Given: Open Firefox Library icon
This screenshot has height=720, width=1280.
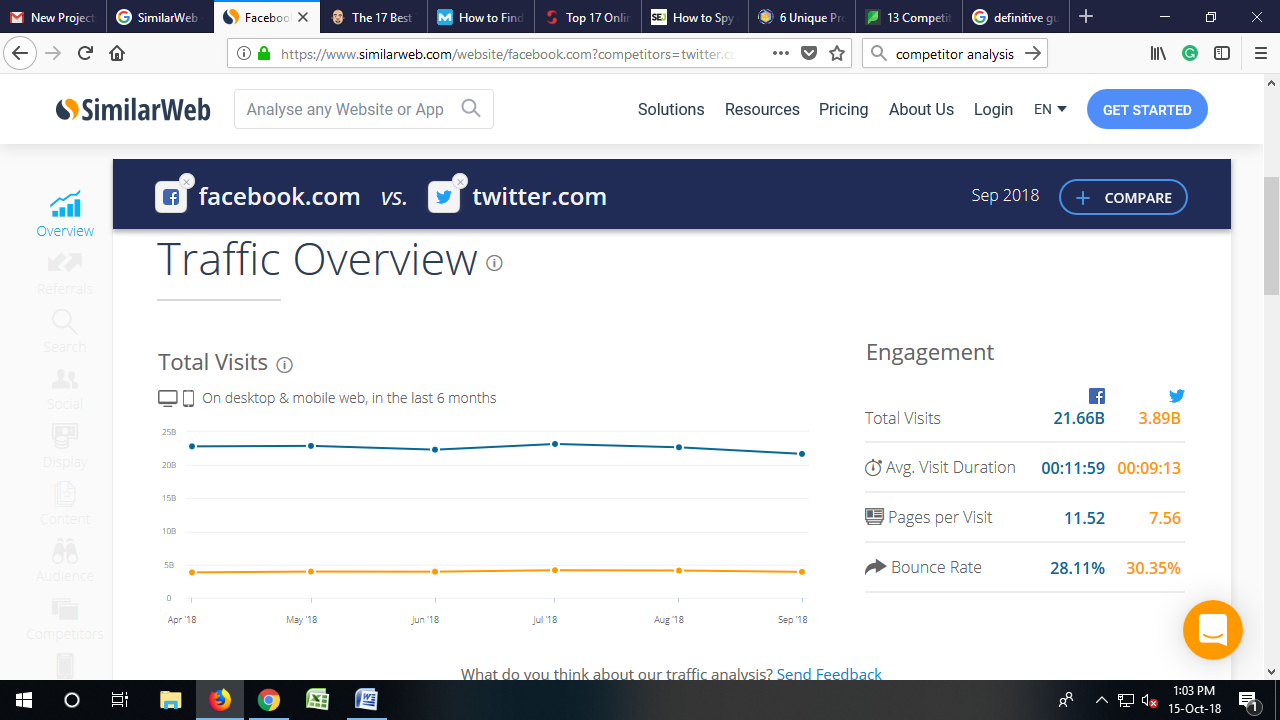Looking at the screenshot, I should pos(1158,53).
